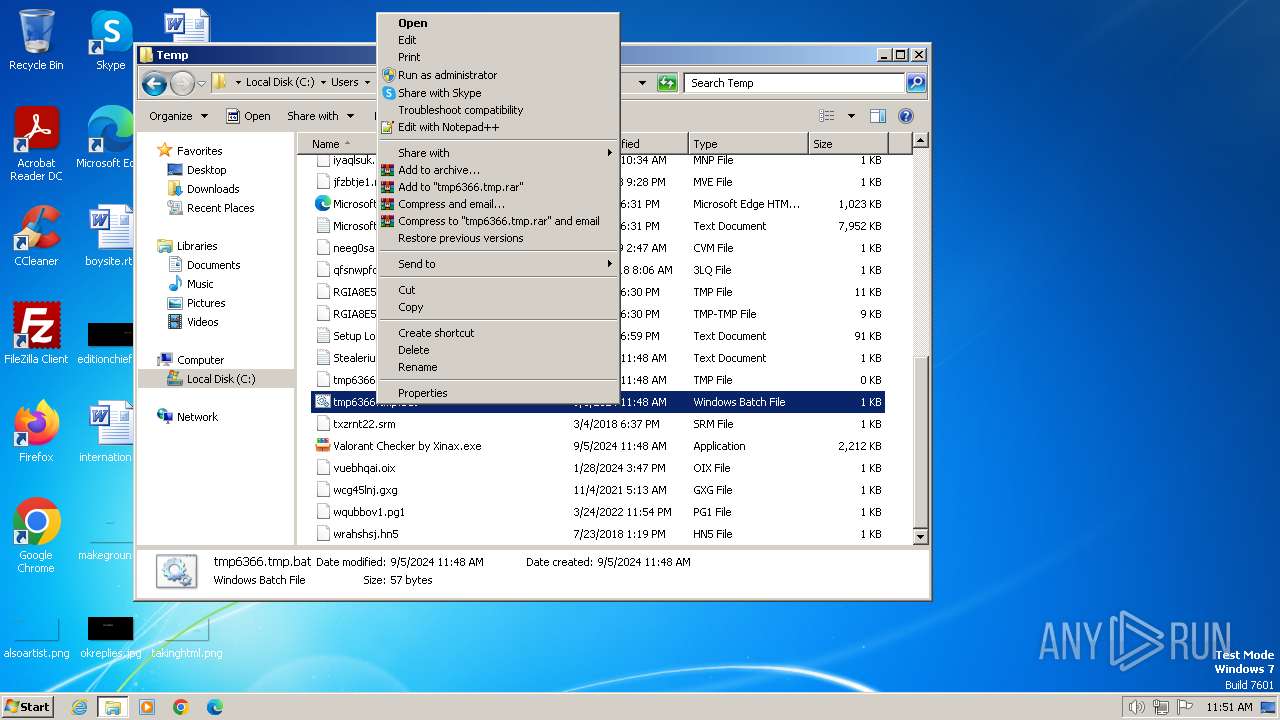The height and width of the screenshot is (720, 1280).
Task: Open Acrobat Reader DC desktop icon
Action: pyautogui.click(x=36, y=144)
